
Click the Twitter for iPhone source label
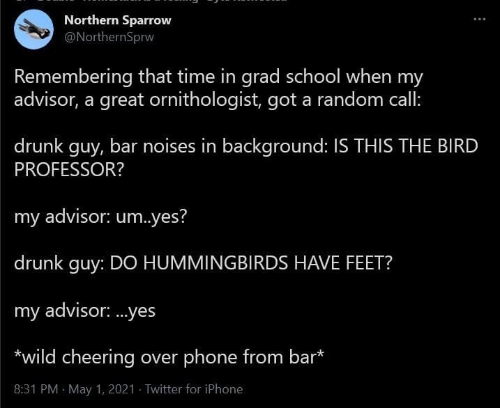coord(194,389)
